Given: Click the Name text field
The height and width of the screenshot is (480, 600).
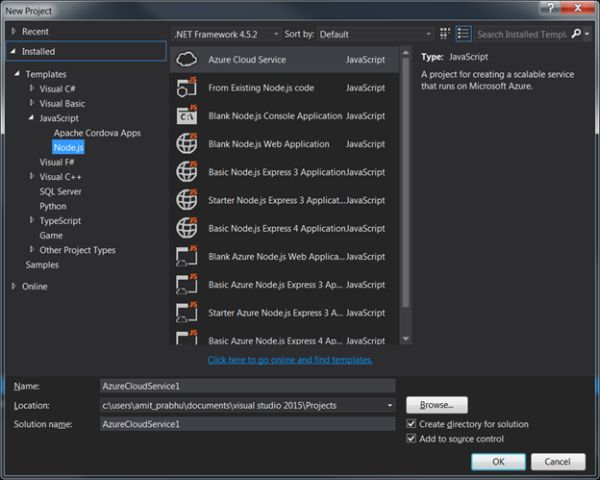Looking at the screenshot, I should pyautogui.click(x=247, y=386).
